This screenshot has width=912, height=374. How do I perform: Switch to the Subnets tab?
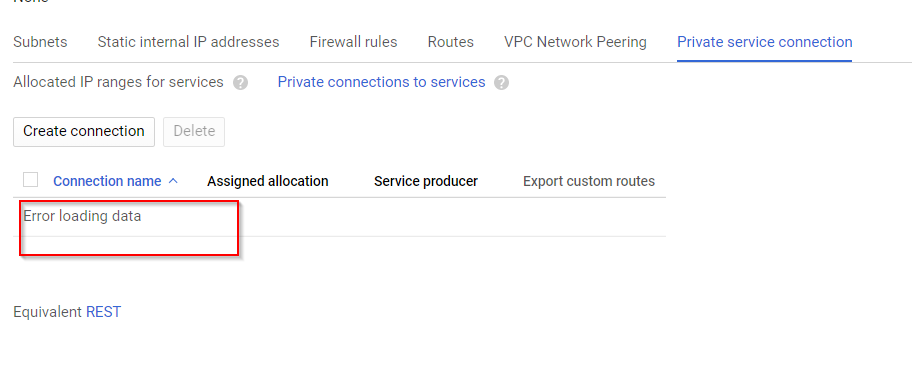[40, 42]
